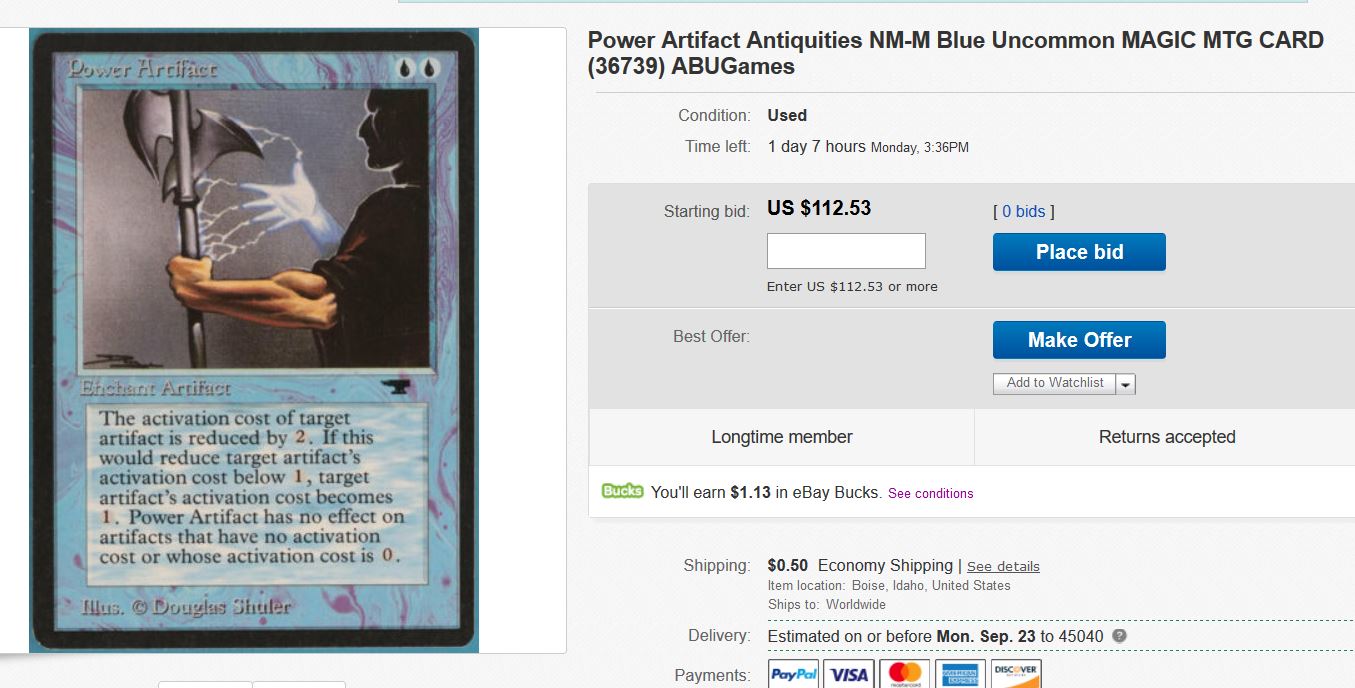Click the VISA payment icon
This screenshot has height=688, width=1355.
click(849, 674)
